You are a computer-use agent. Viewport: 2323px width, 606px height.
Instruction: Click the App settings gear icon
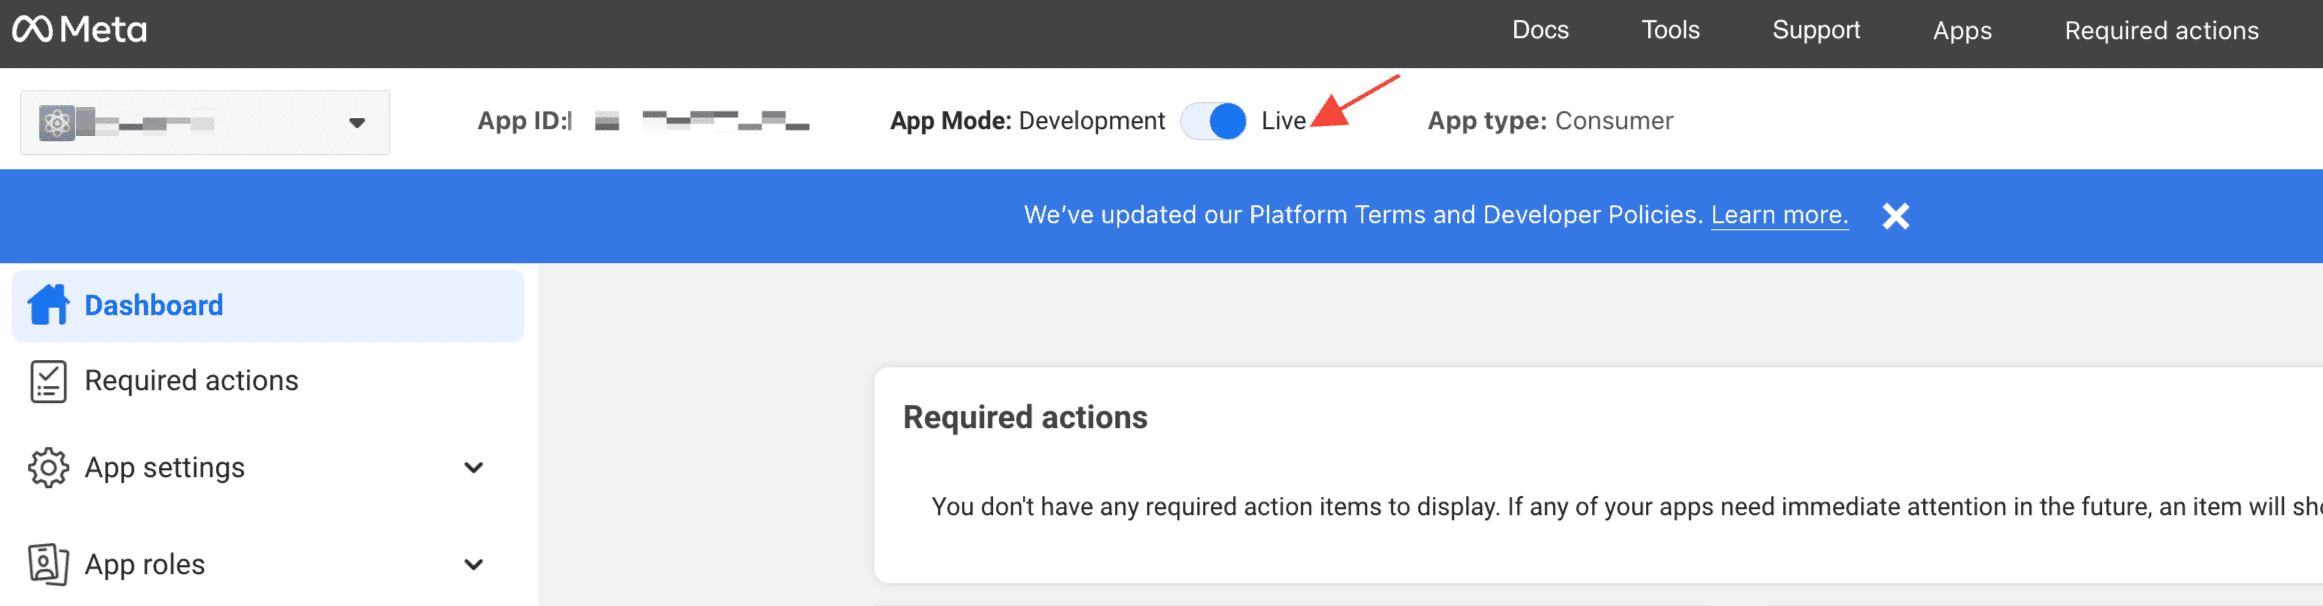click(x=48, y=468)
